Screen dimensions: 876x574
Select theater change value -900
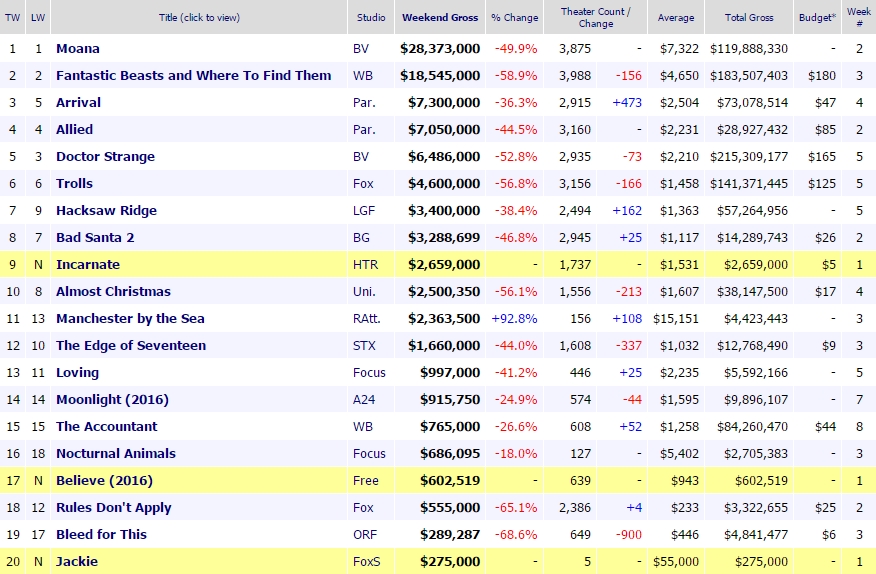(629, 534)
